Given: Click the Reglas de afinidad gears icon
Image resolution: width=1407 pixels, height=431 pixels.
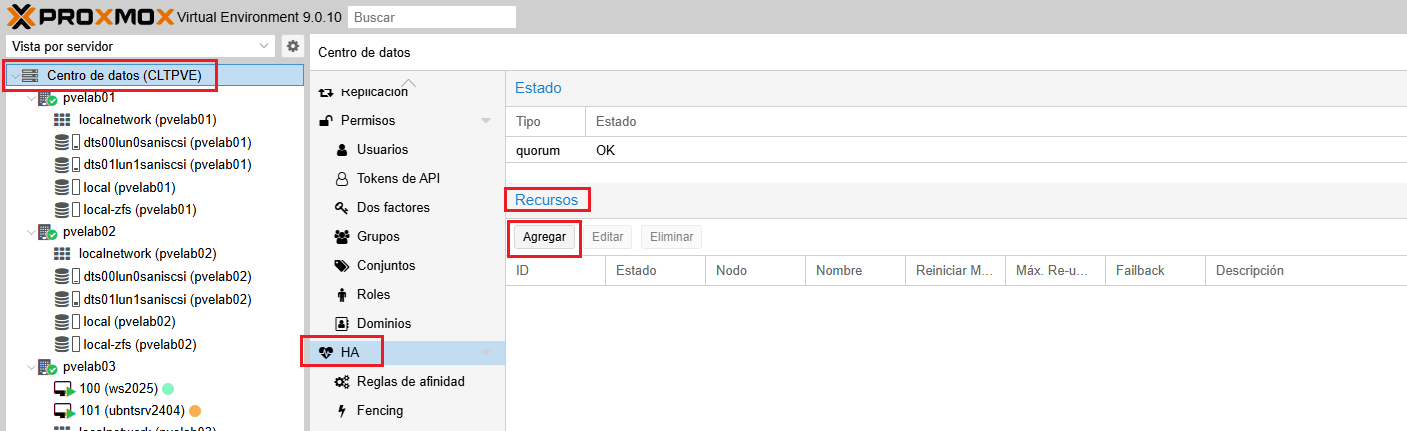Looking at the screenshot, I should 341,382.
